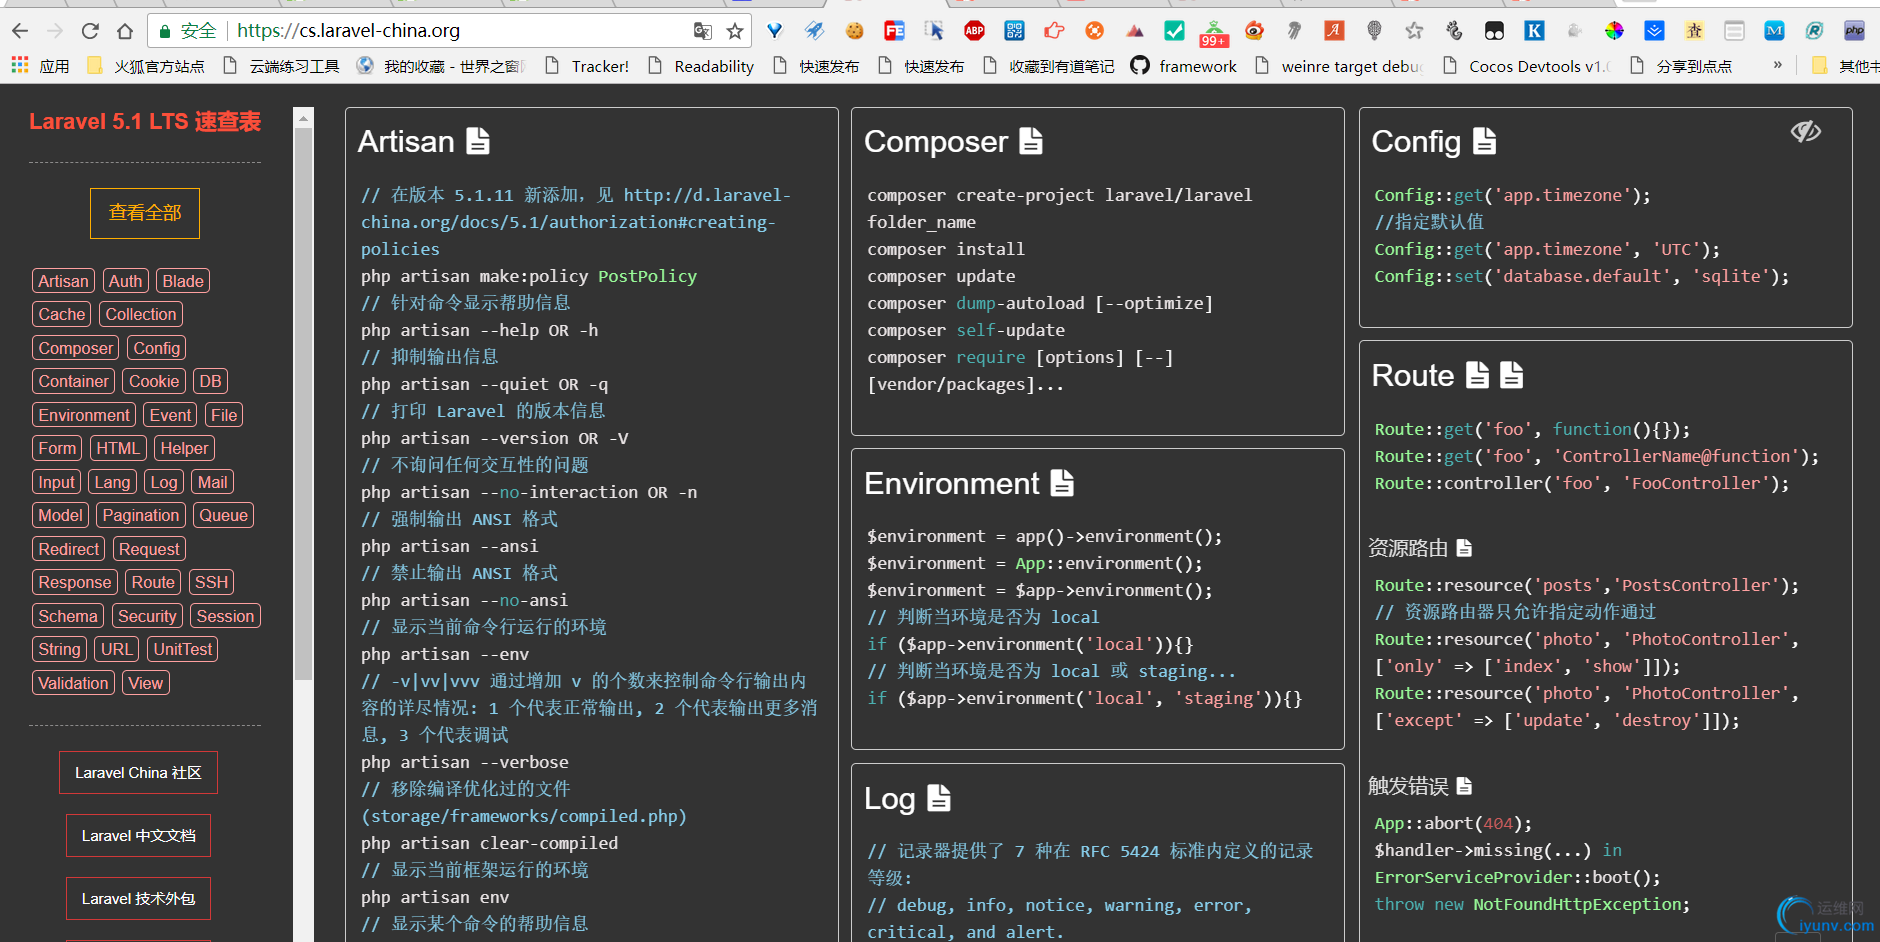The height and width of the screenshot is (942, 1880).
Task: Click the 'App::abort(404);' line
Action: [1453, 823]
